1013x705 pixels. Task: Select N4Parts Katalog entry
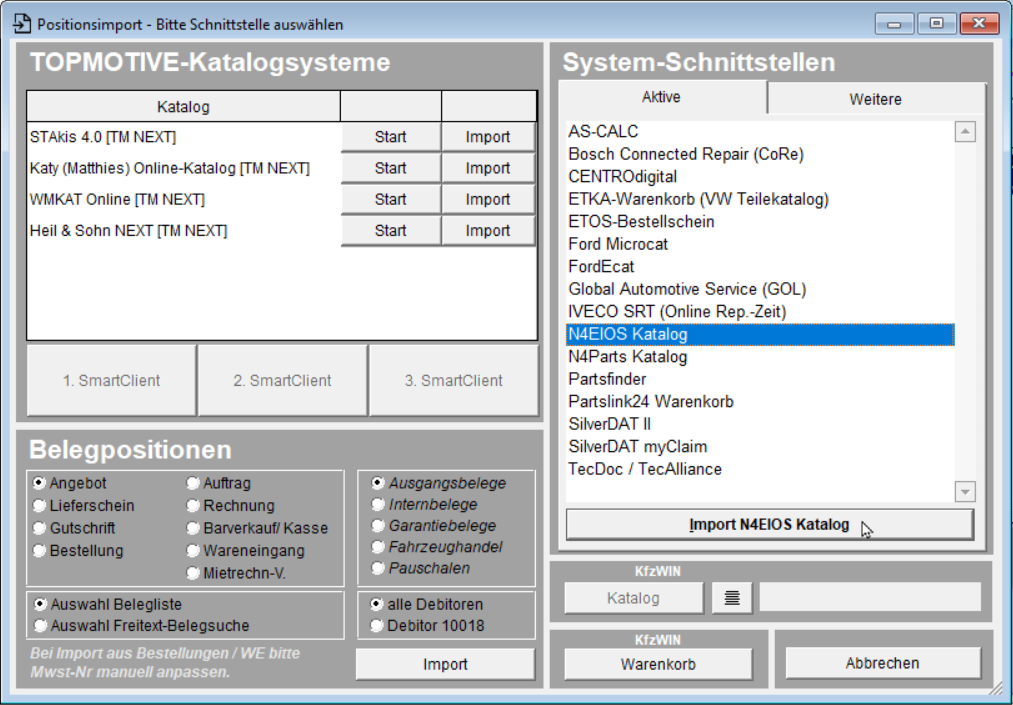click(760, 357)
